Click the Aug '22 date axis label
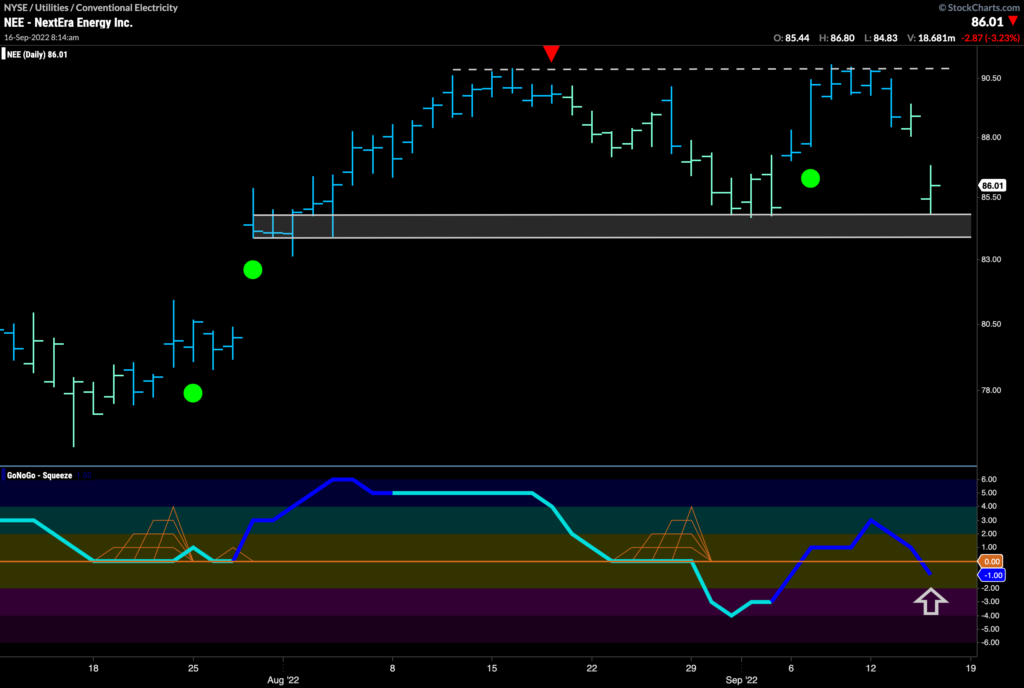This screenshot has height=688, width=1024. pos(284,675)
